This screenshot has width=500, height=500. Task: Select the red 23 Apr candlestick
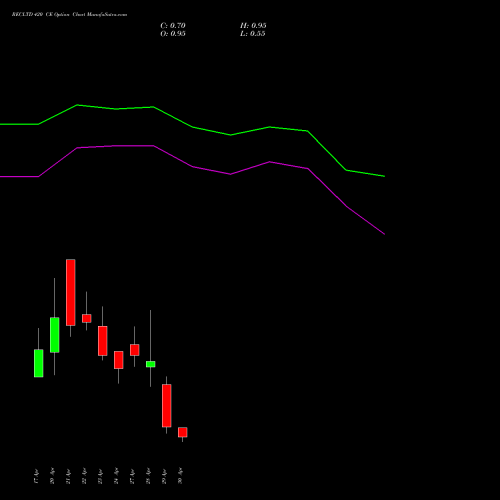[102, 341]
